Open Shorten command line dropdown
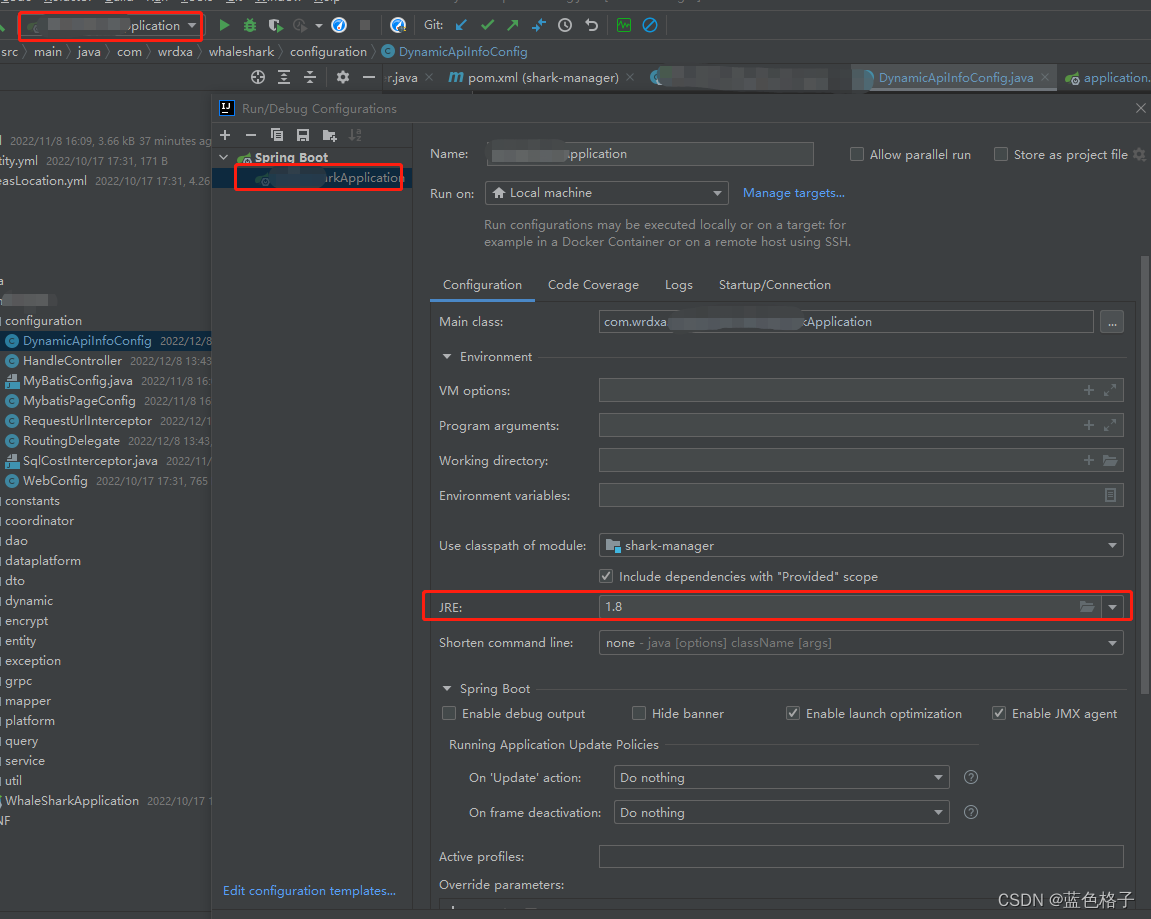1151x919 pixels. tap(861, 643)
